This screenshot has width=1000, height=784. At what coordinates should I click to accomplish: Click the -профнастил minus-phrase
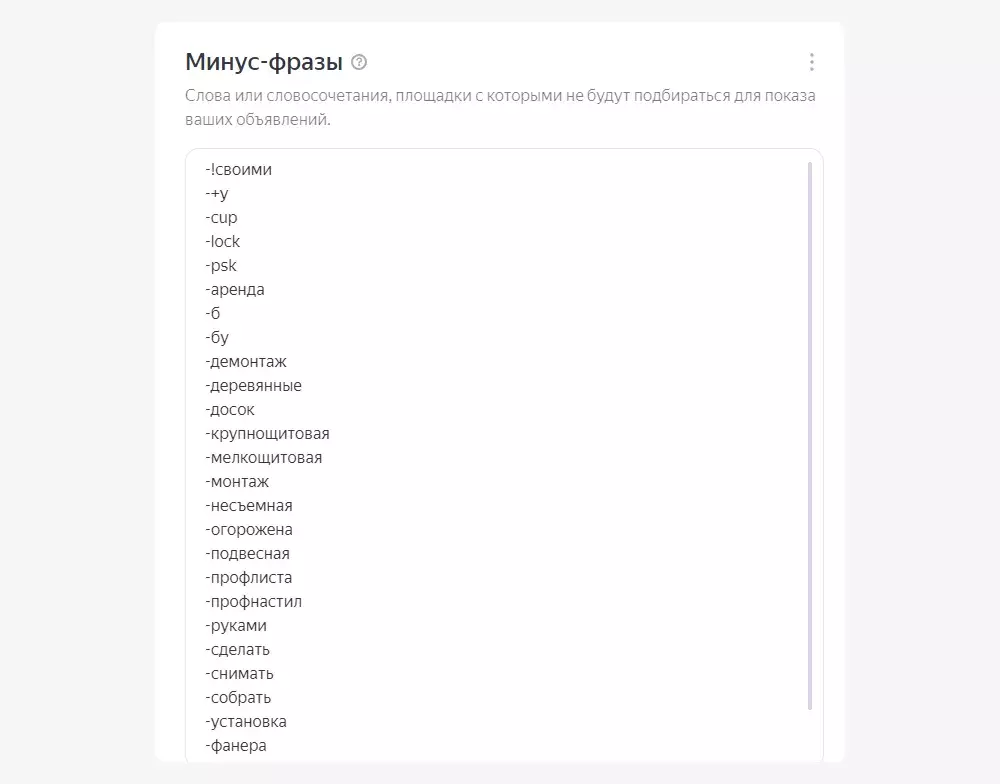(x=253, y=602)
